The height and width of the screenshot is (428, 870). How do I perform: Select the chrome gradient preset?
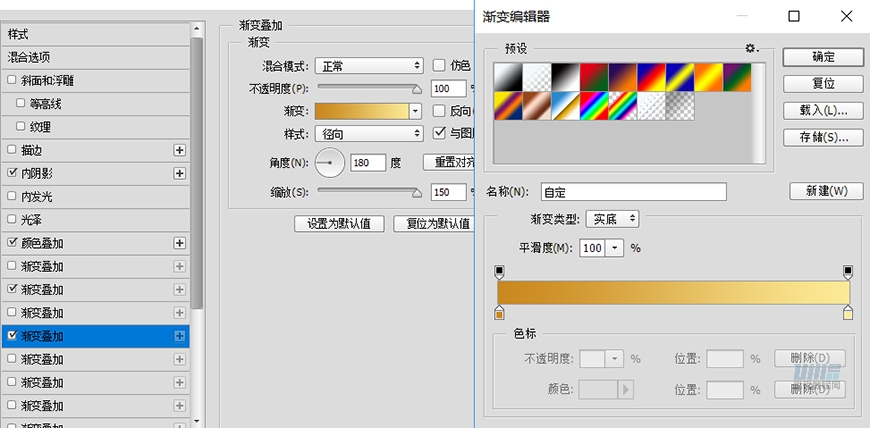pos(566,106)
